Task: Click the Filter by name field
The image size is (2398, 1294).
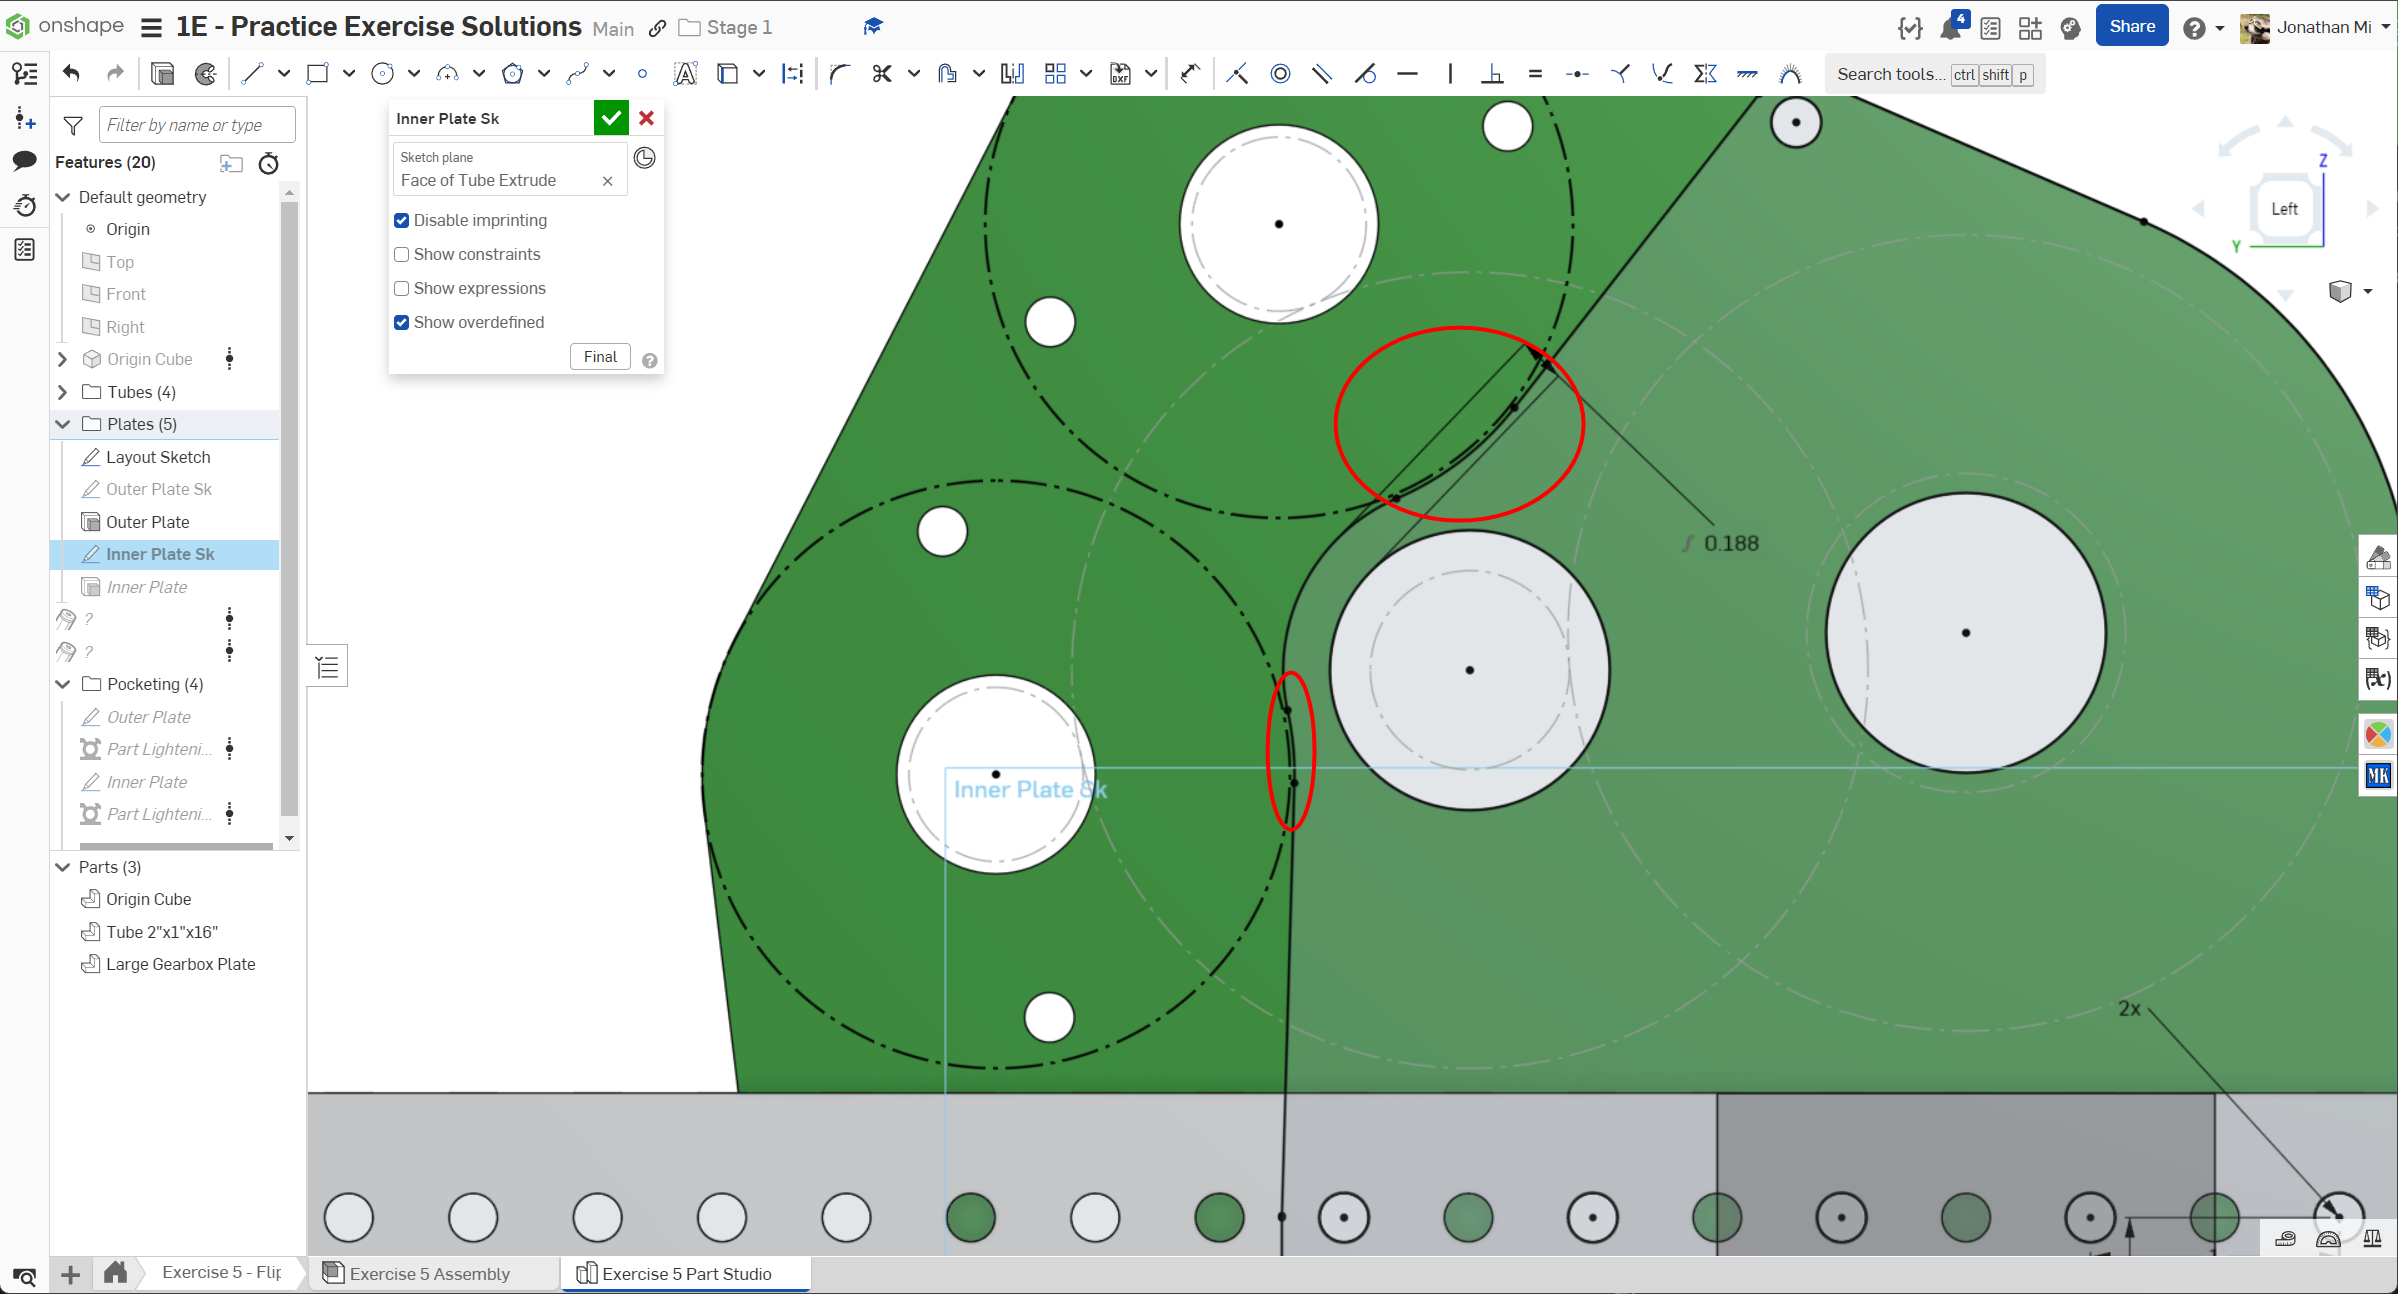Action: click(197, 125)
